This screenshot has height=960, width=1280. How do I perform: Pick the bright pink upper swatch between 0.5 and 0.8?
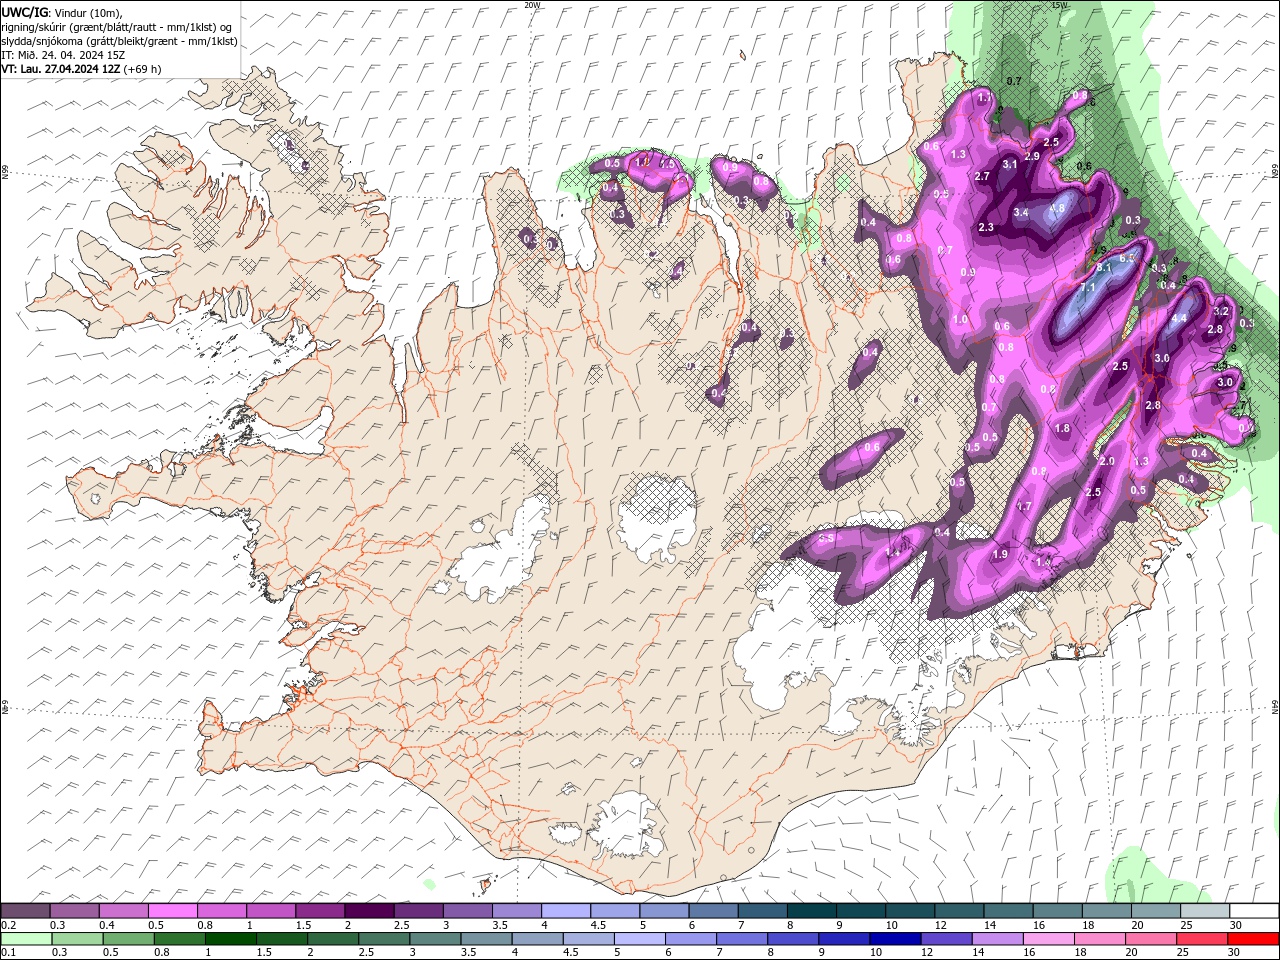coord(172,911)
